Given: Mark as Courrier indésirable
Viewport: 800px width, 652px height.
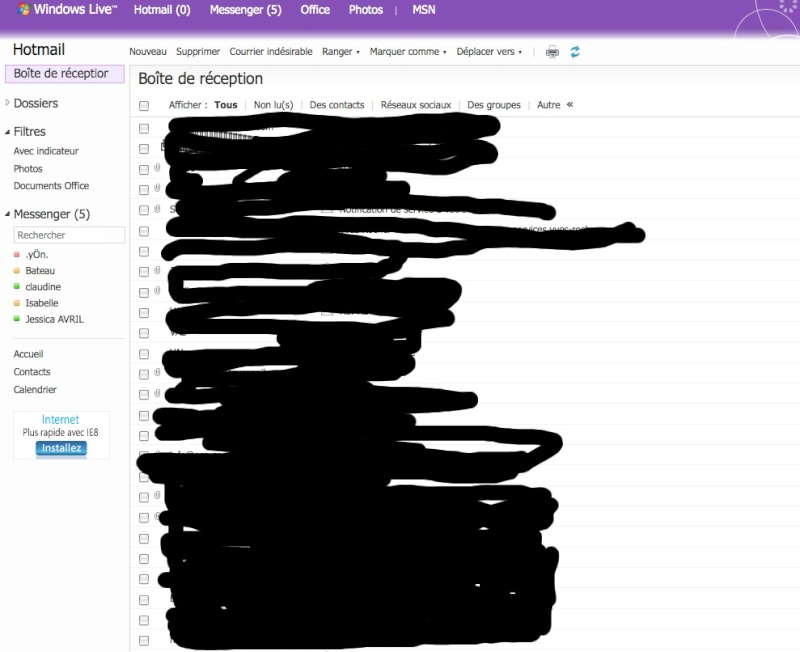Looking at the screenshot, I should pos(270,52).
